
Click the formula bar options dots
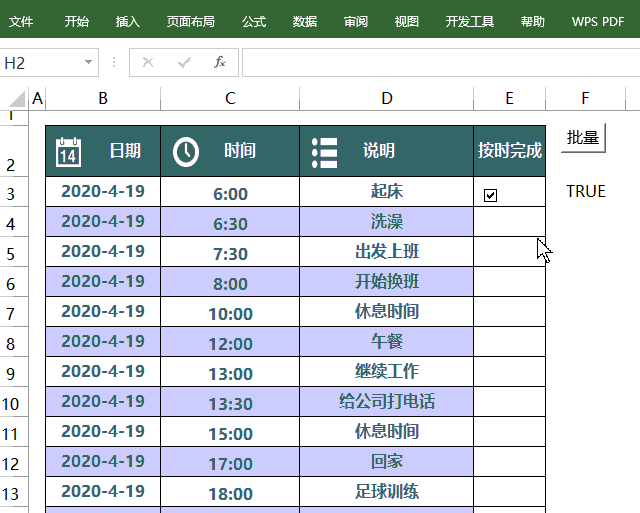click(114, 62)
